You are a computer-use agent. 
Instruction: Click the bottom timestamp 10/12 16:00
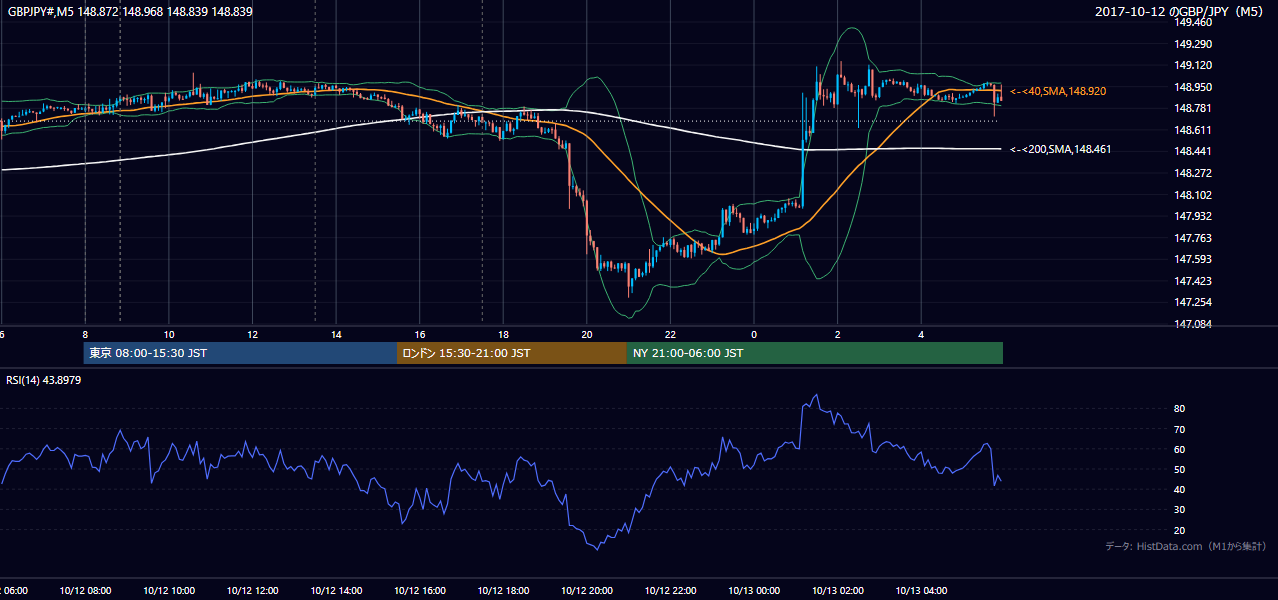[419, 591]
